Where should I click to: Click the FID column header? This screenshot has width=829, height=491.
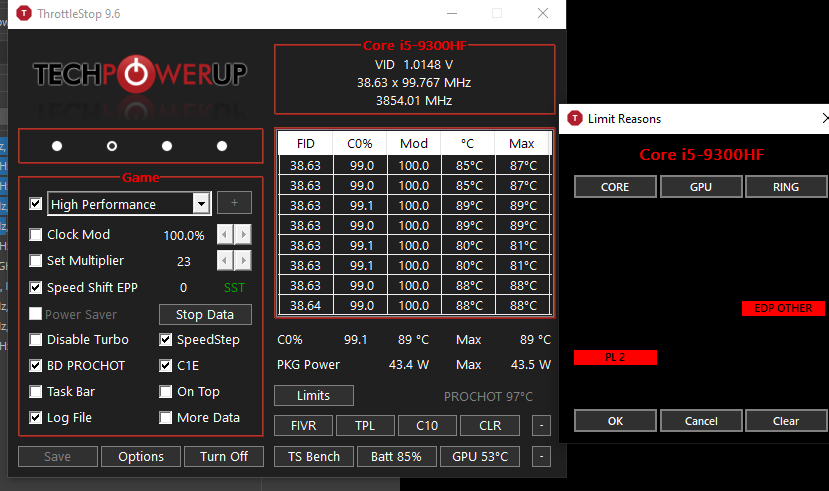pos(306,144)
